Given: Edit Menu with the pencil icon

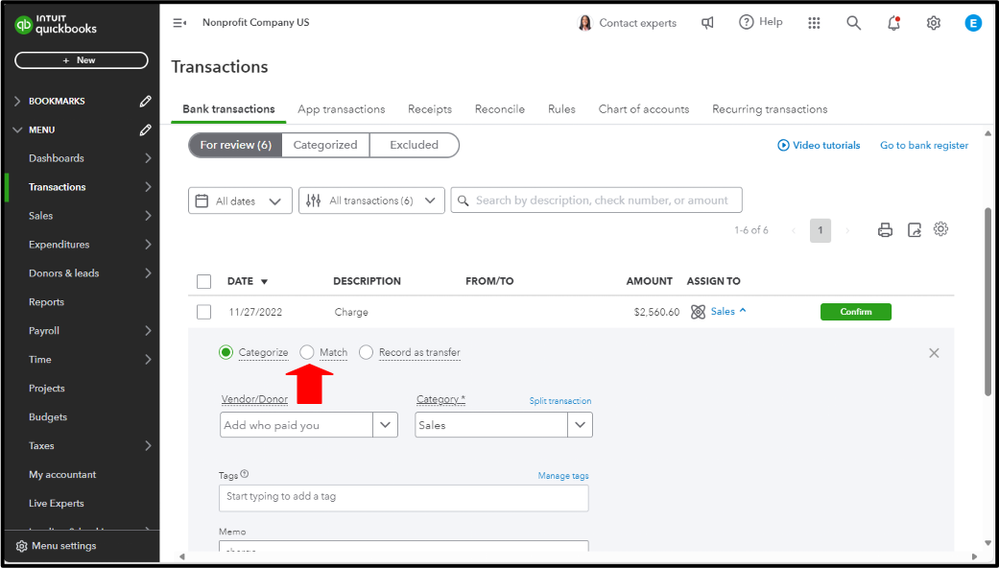Looking at the screenshot, I should [145, 130].
